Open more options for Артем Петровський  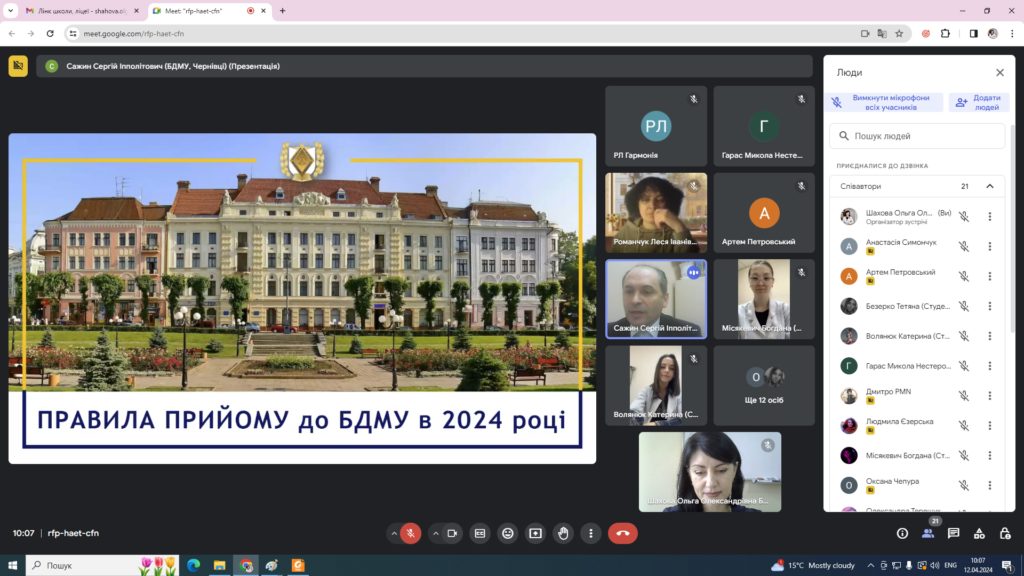click(989, 276)
